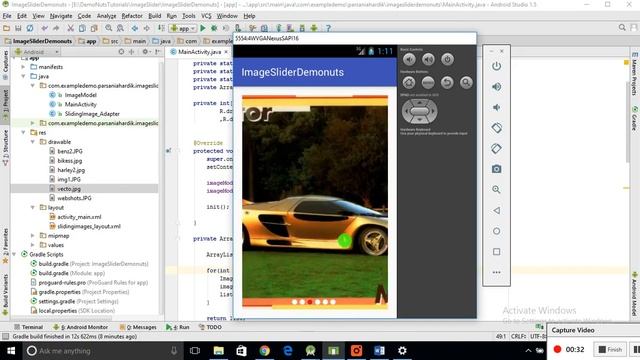Collapse the drawable folder
The width and height of the screenshot is (640, 360).
pos(33,142)
